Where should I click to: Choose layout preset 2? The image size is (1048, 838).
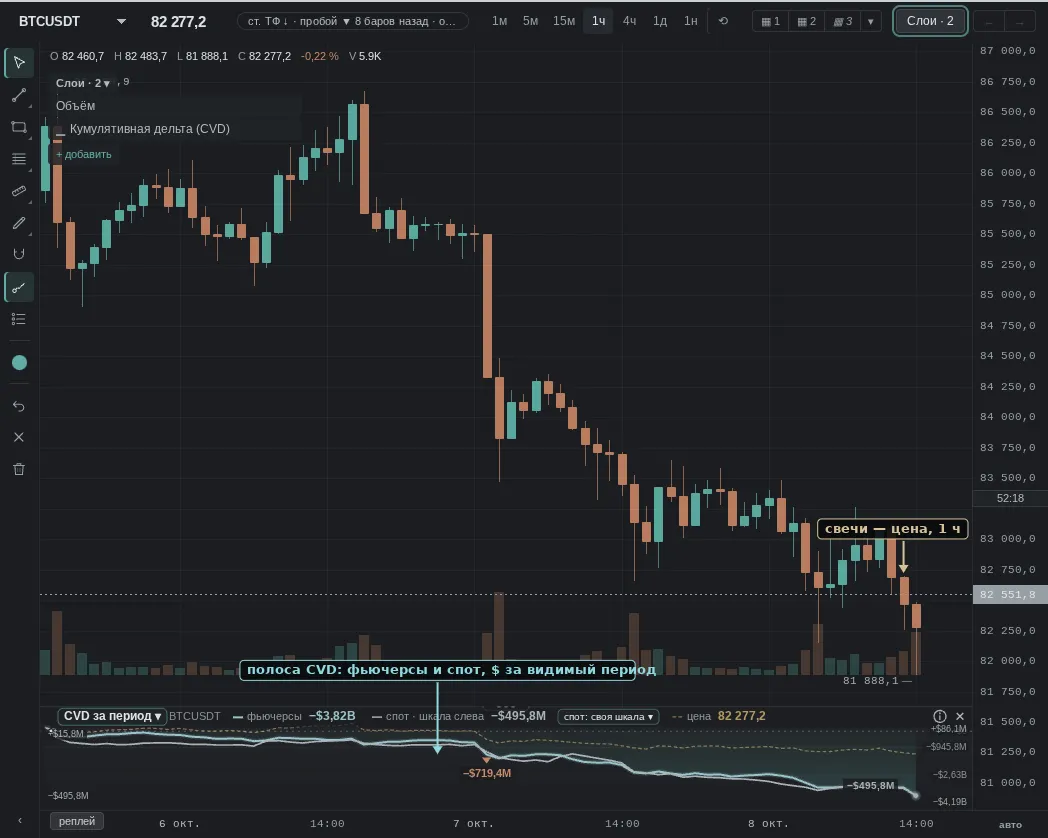[x=807, y=21]
